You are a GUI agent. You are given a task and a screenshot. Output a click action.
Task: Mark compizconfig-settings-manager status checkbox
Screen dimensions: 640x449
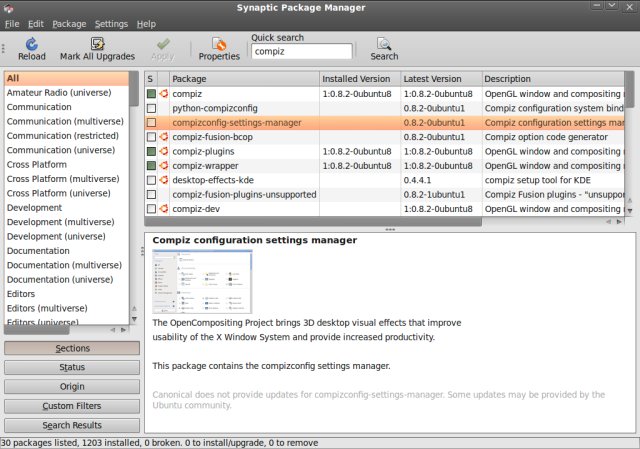(151, 122)
